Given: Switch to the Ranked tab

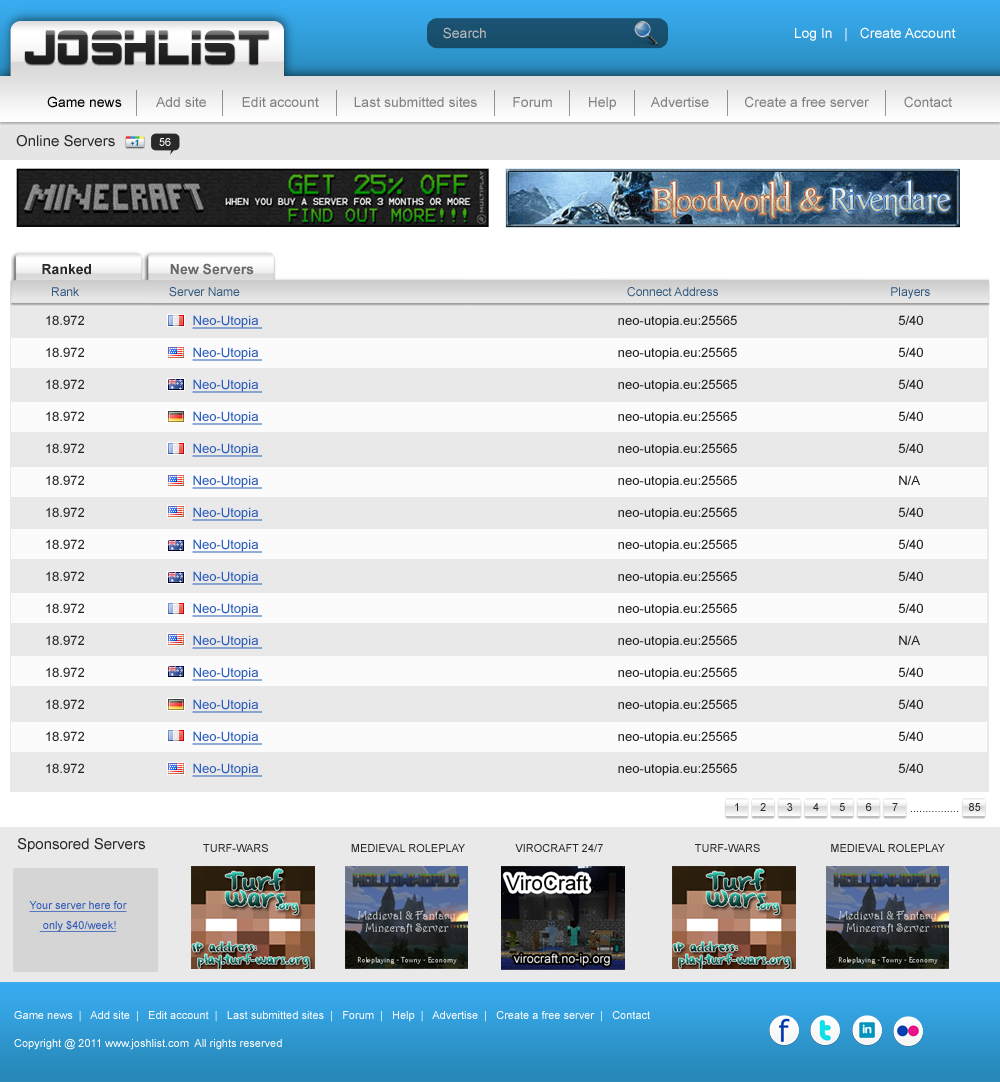Looking at the screenshot, I should (x=77, y=268).
